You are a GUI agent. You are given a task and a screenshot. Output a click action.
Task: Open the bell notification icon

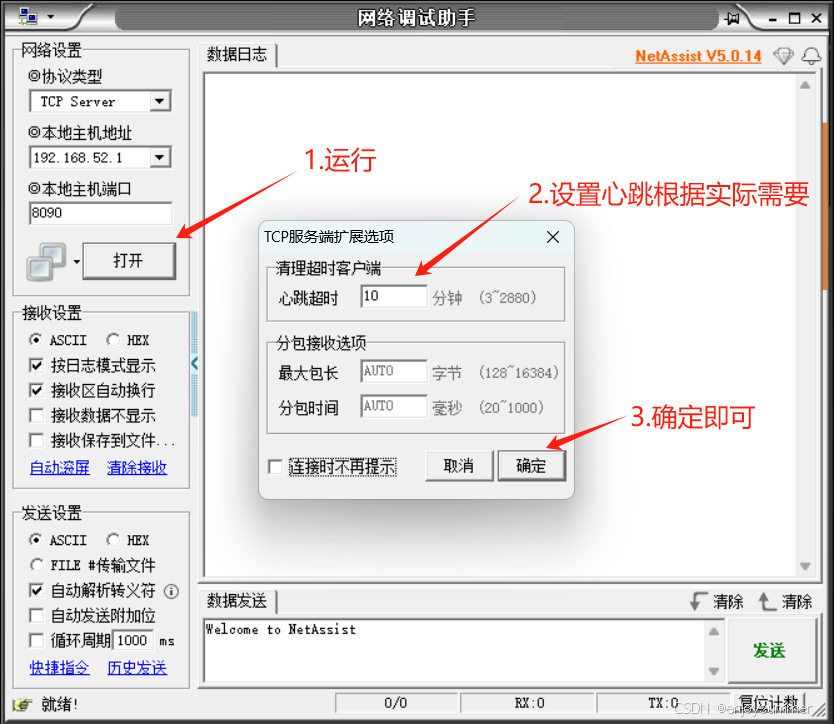(811, 55)
